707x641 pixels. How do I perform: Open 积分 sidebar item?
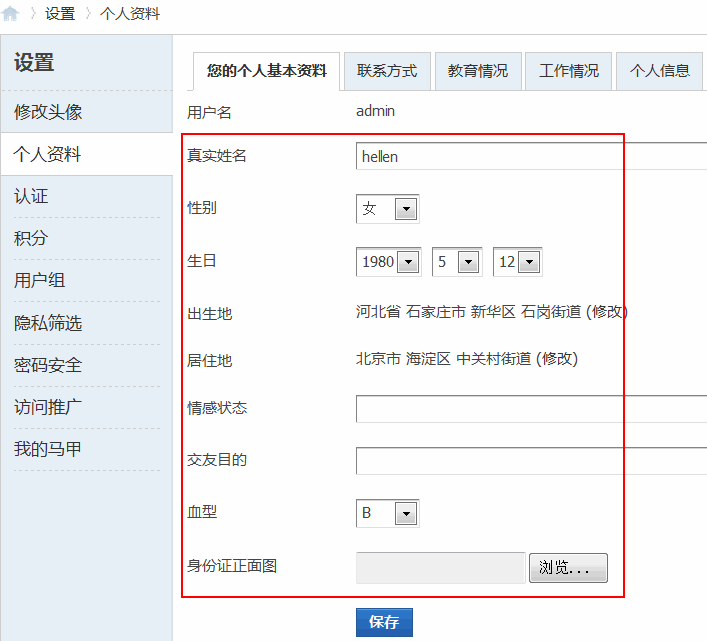click(x=31, y=238)
